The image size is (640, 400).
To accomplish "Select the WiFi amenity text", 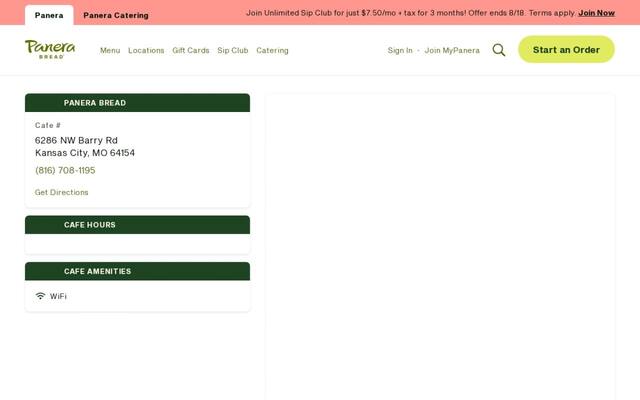I will click(x=58, y=296).
